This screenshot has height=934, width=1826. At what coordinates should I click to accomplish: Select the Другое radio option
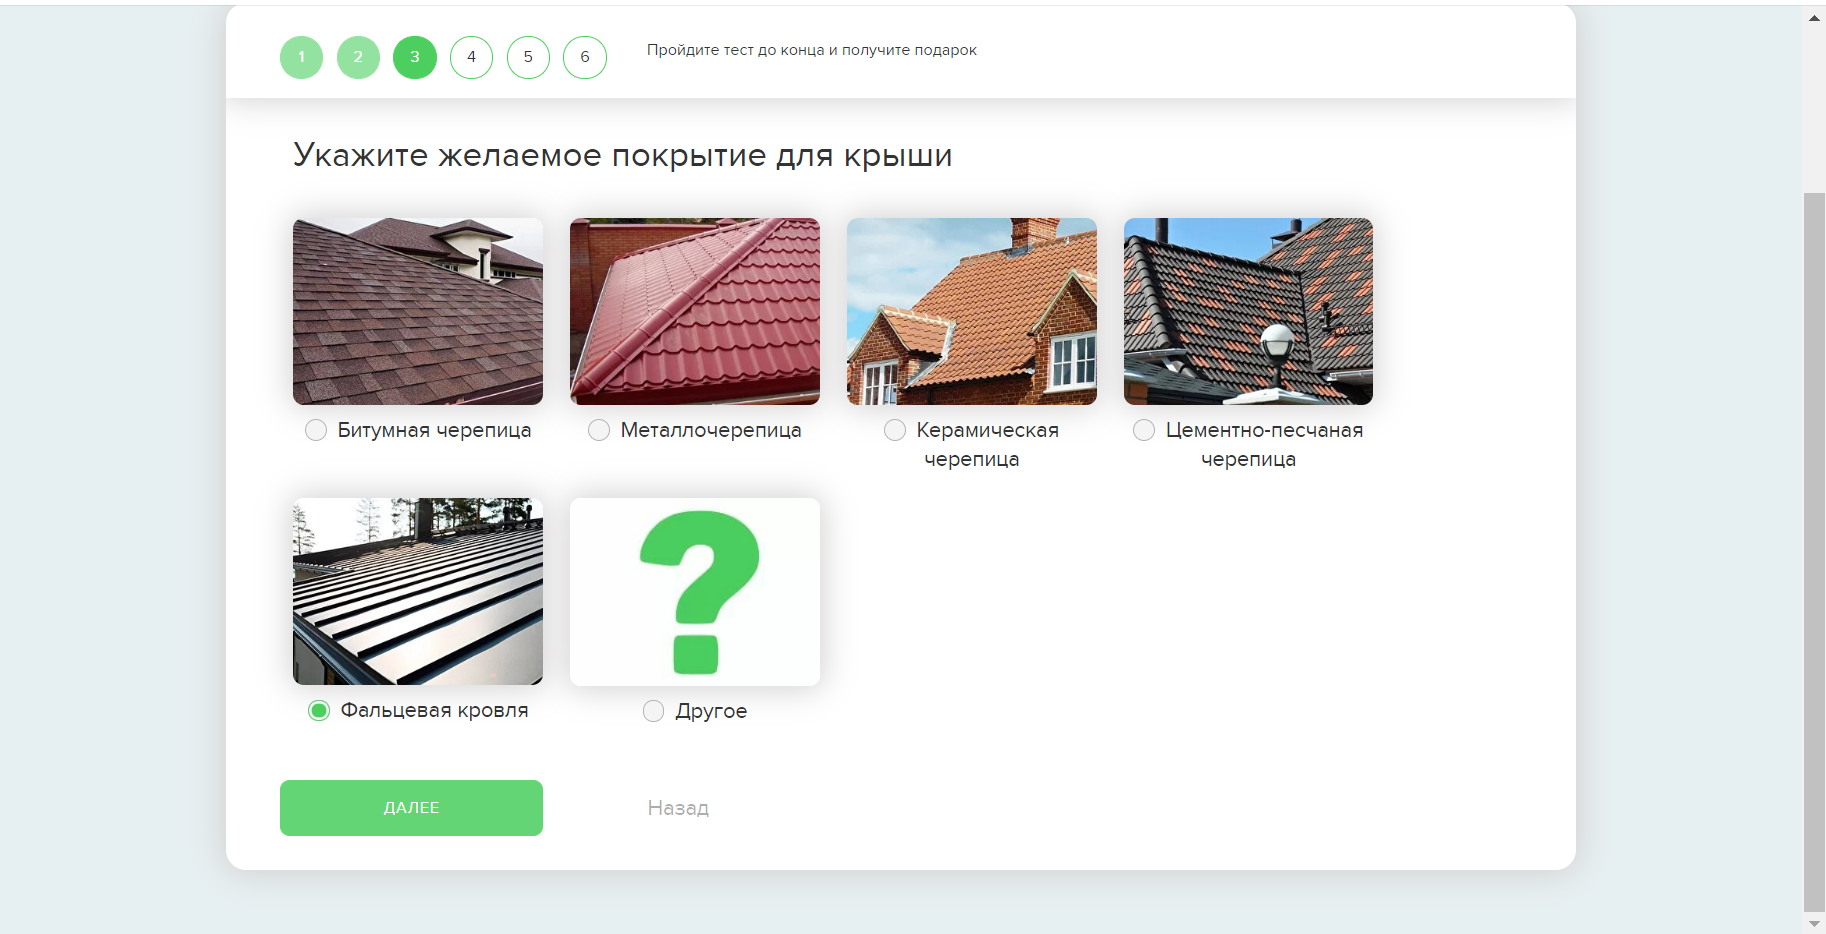653,711
